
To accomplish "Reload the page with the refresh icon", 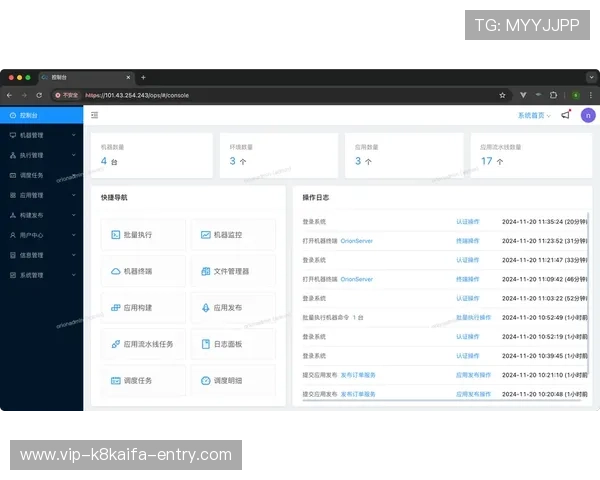I will [x=39, y=95].
